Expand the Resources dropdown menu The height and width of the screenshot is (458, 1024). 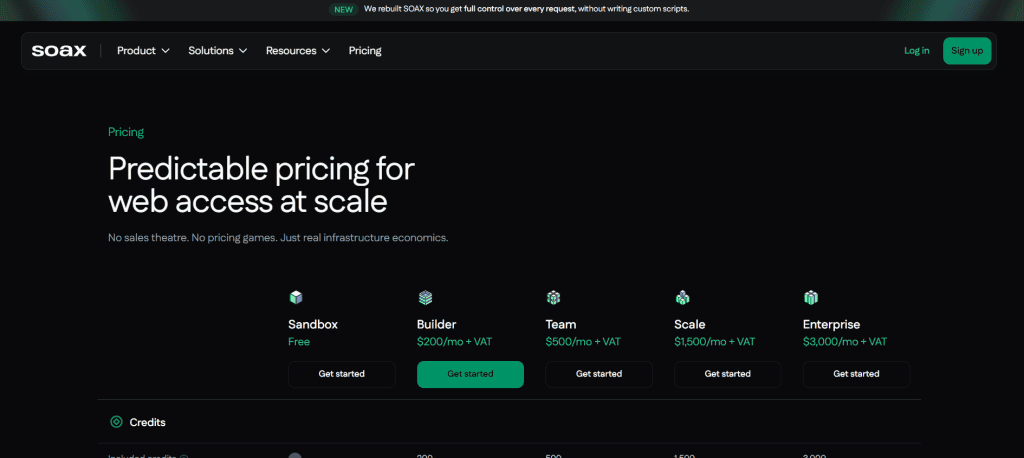click(298, 51)
